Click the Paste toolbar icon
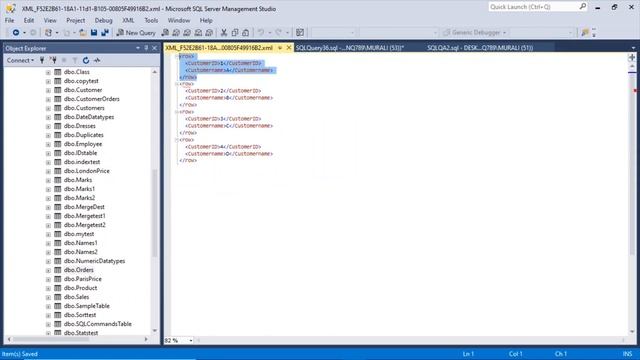The image size is (640, 360). [246, 33]
